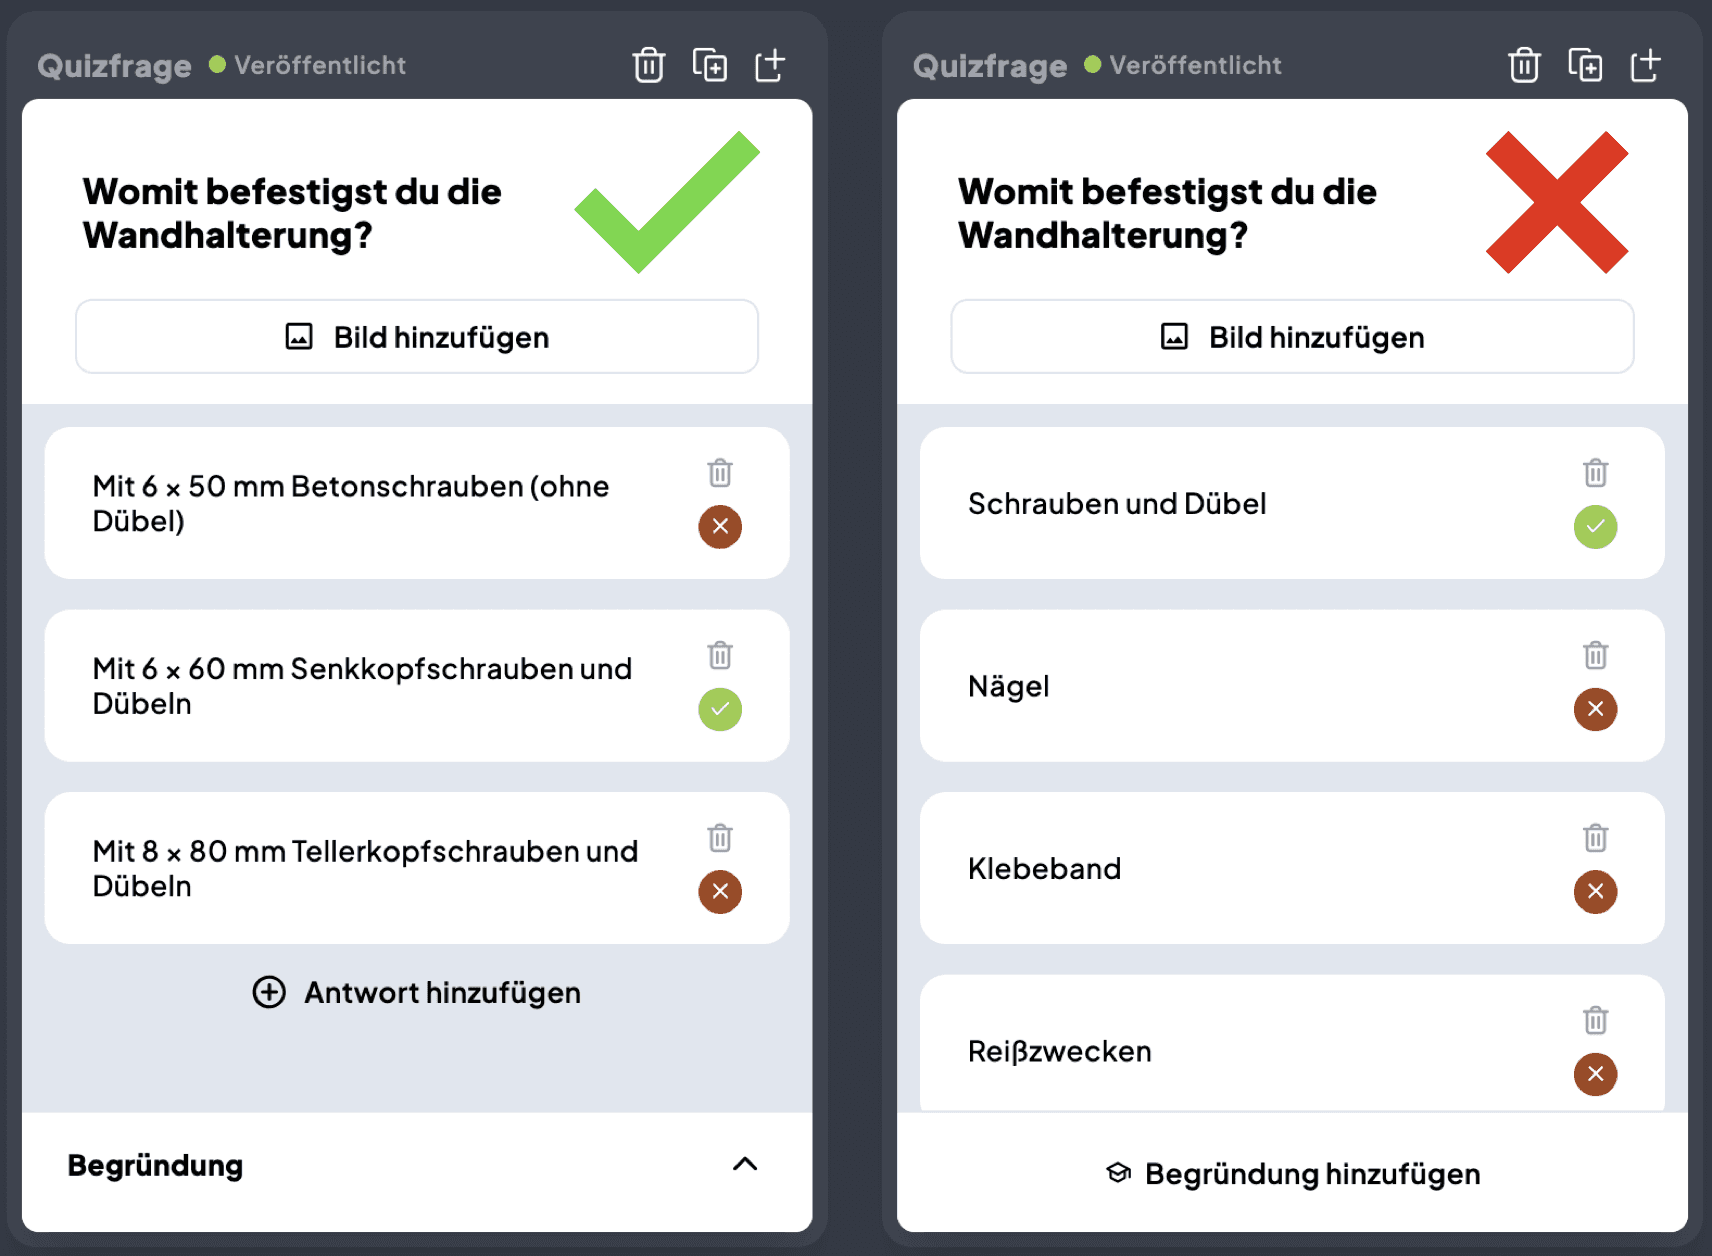Image resolution: width=1712 pixels, height=1256 pixels.
Task: Delete the right Quizfrage card via header trash icon
Action: (x=1524, y=65)
